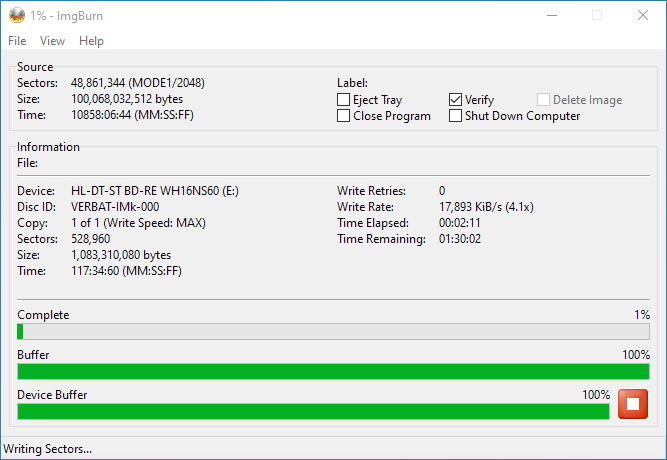
Task: Click the File: label in Information
Action: 27,163
